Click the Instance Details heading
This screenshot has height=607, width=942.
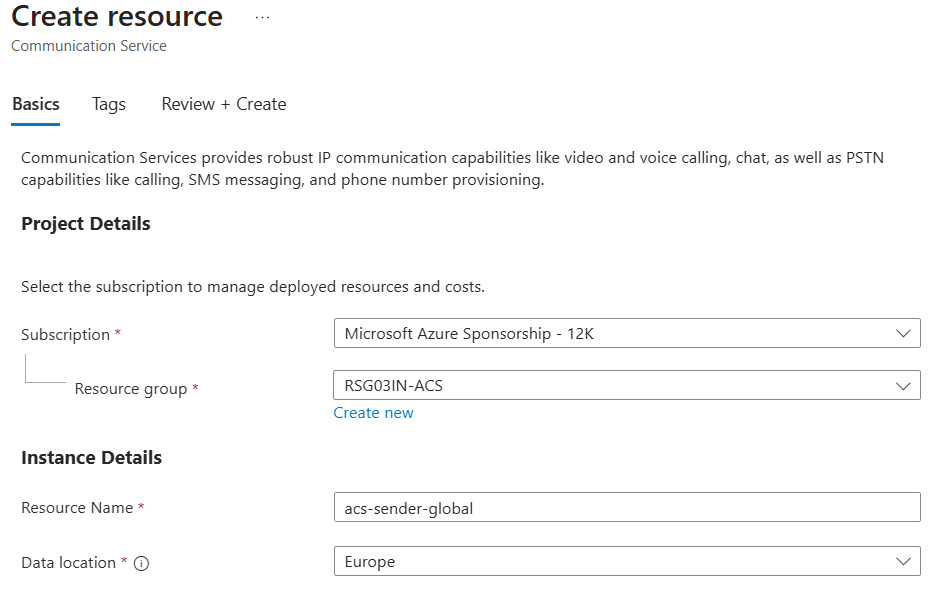91,457
